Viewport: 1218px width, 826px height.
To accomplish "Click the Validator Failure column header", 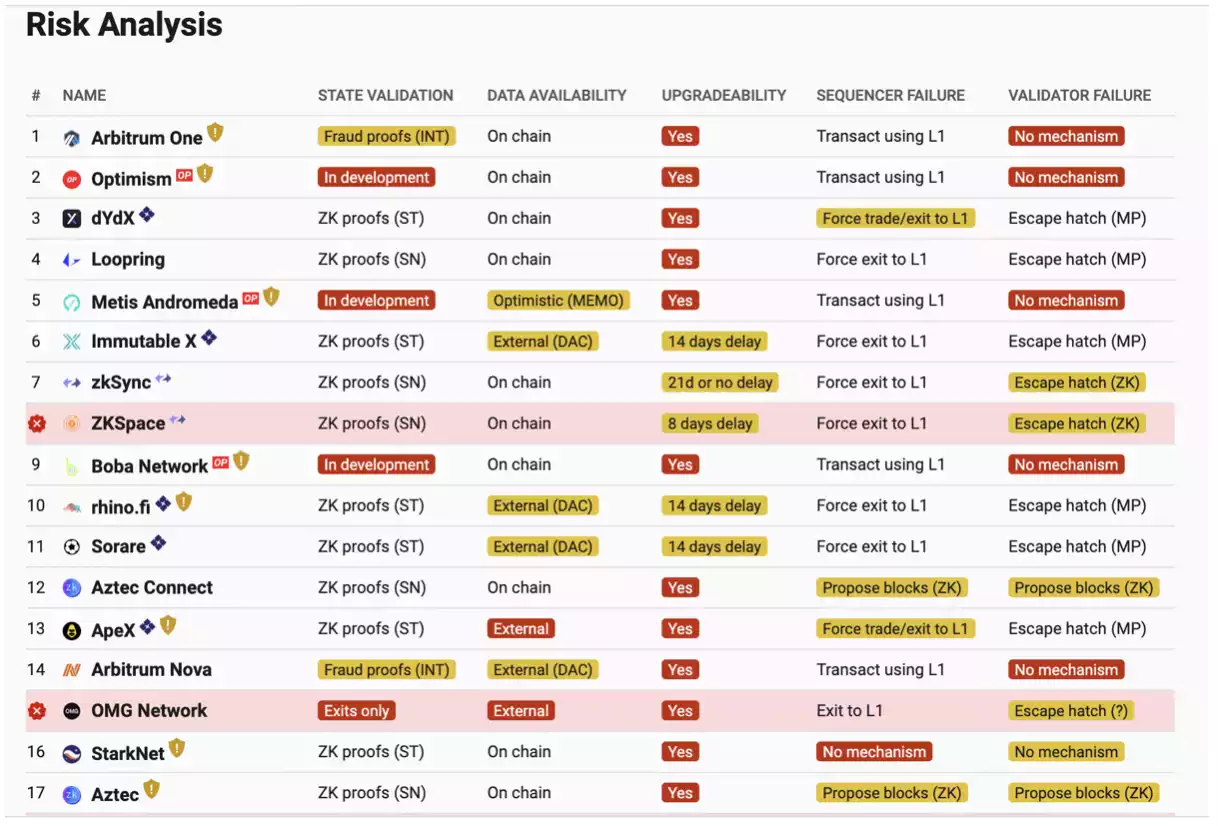I will coord(1079,96).
